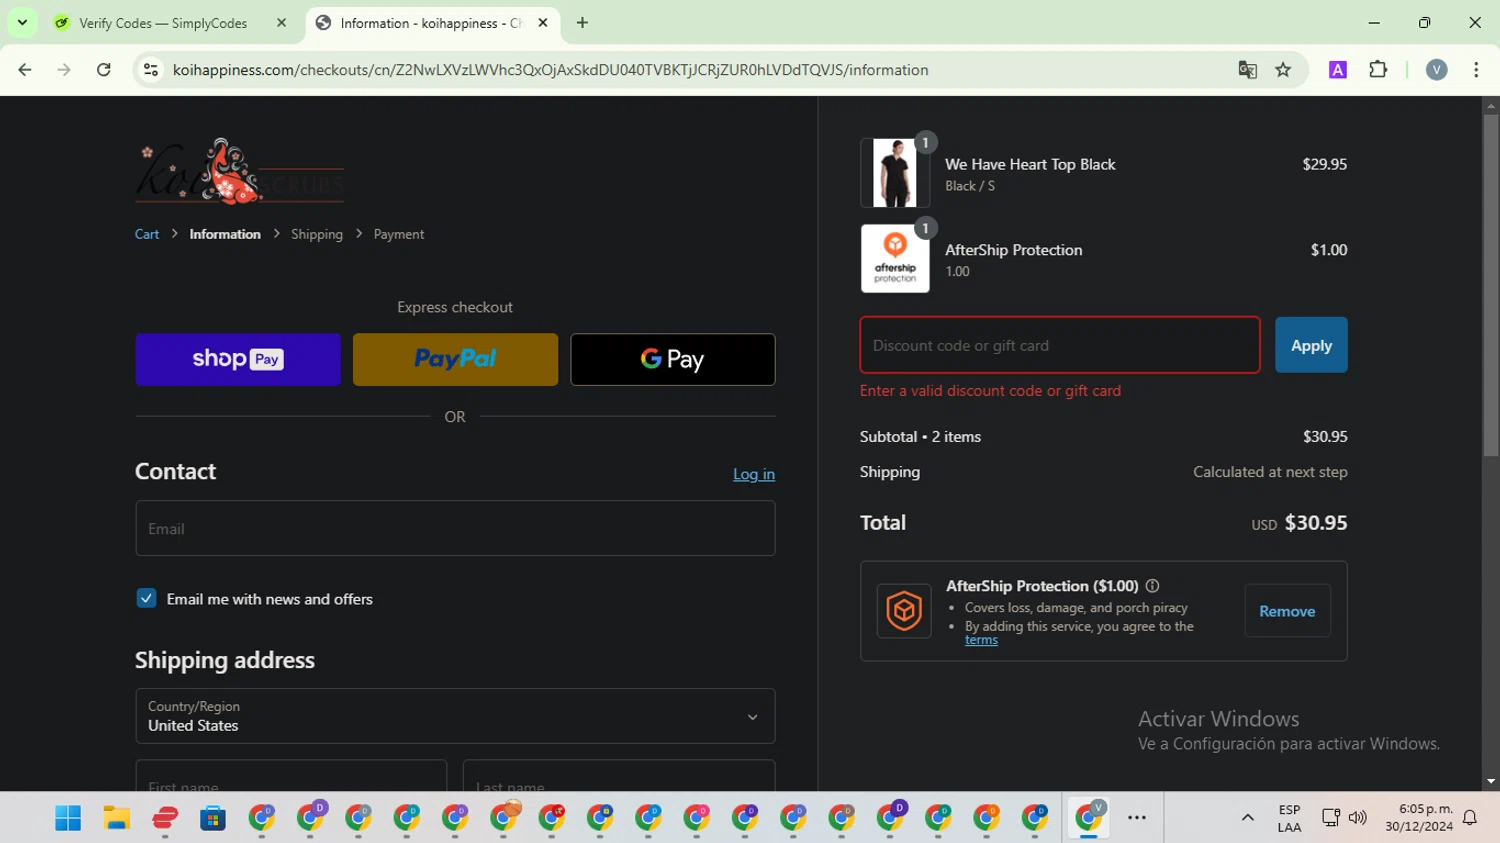The image size is (1500, 843).
Task: Show hidden taskbar apps overflow dots
Action: coord(1137,818)
